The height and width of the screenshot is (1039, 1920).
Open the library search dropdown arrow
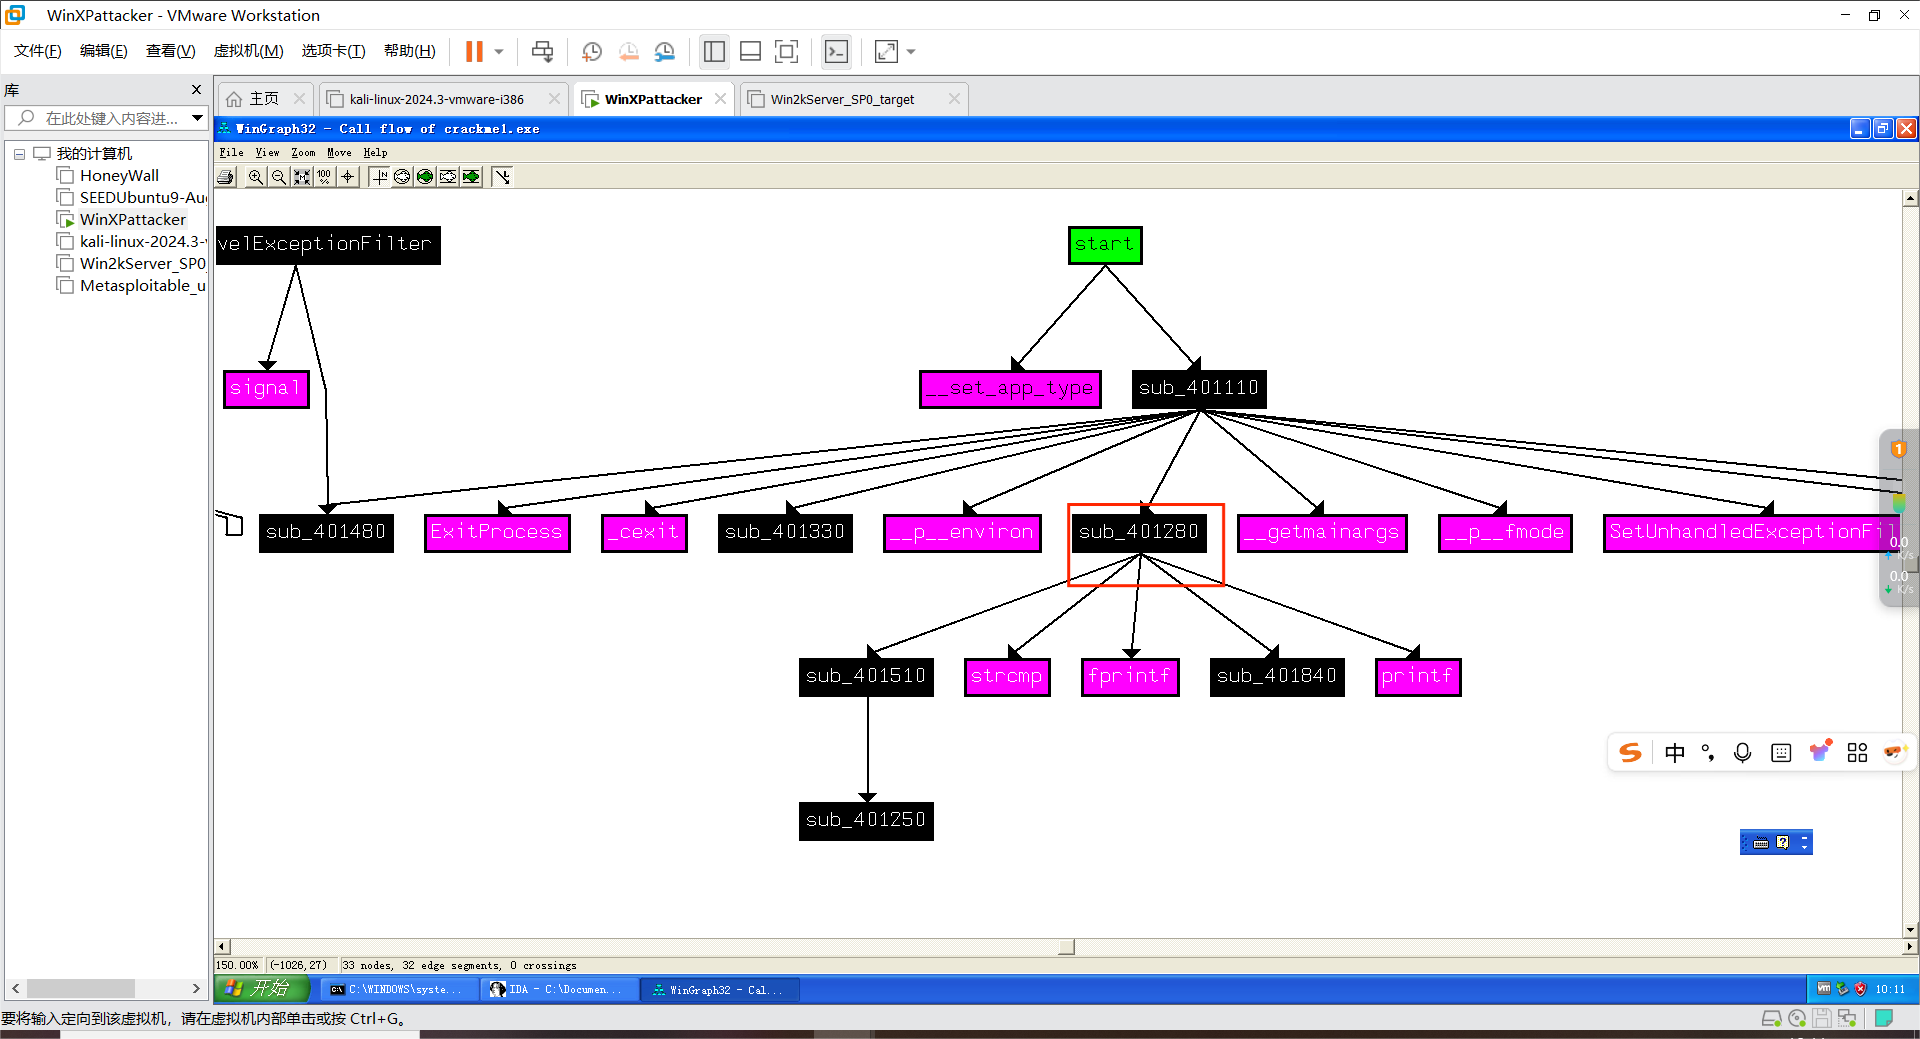198,118
